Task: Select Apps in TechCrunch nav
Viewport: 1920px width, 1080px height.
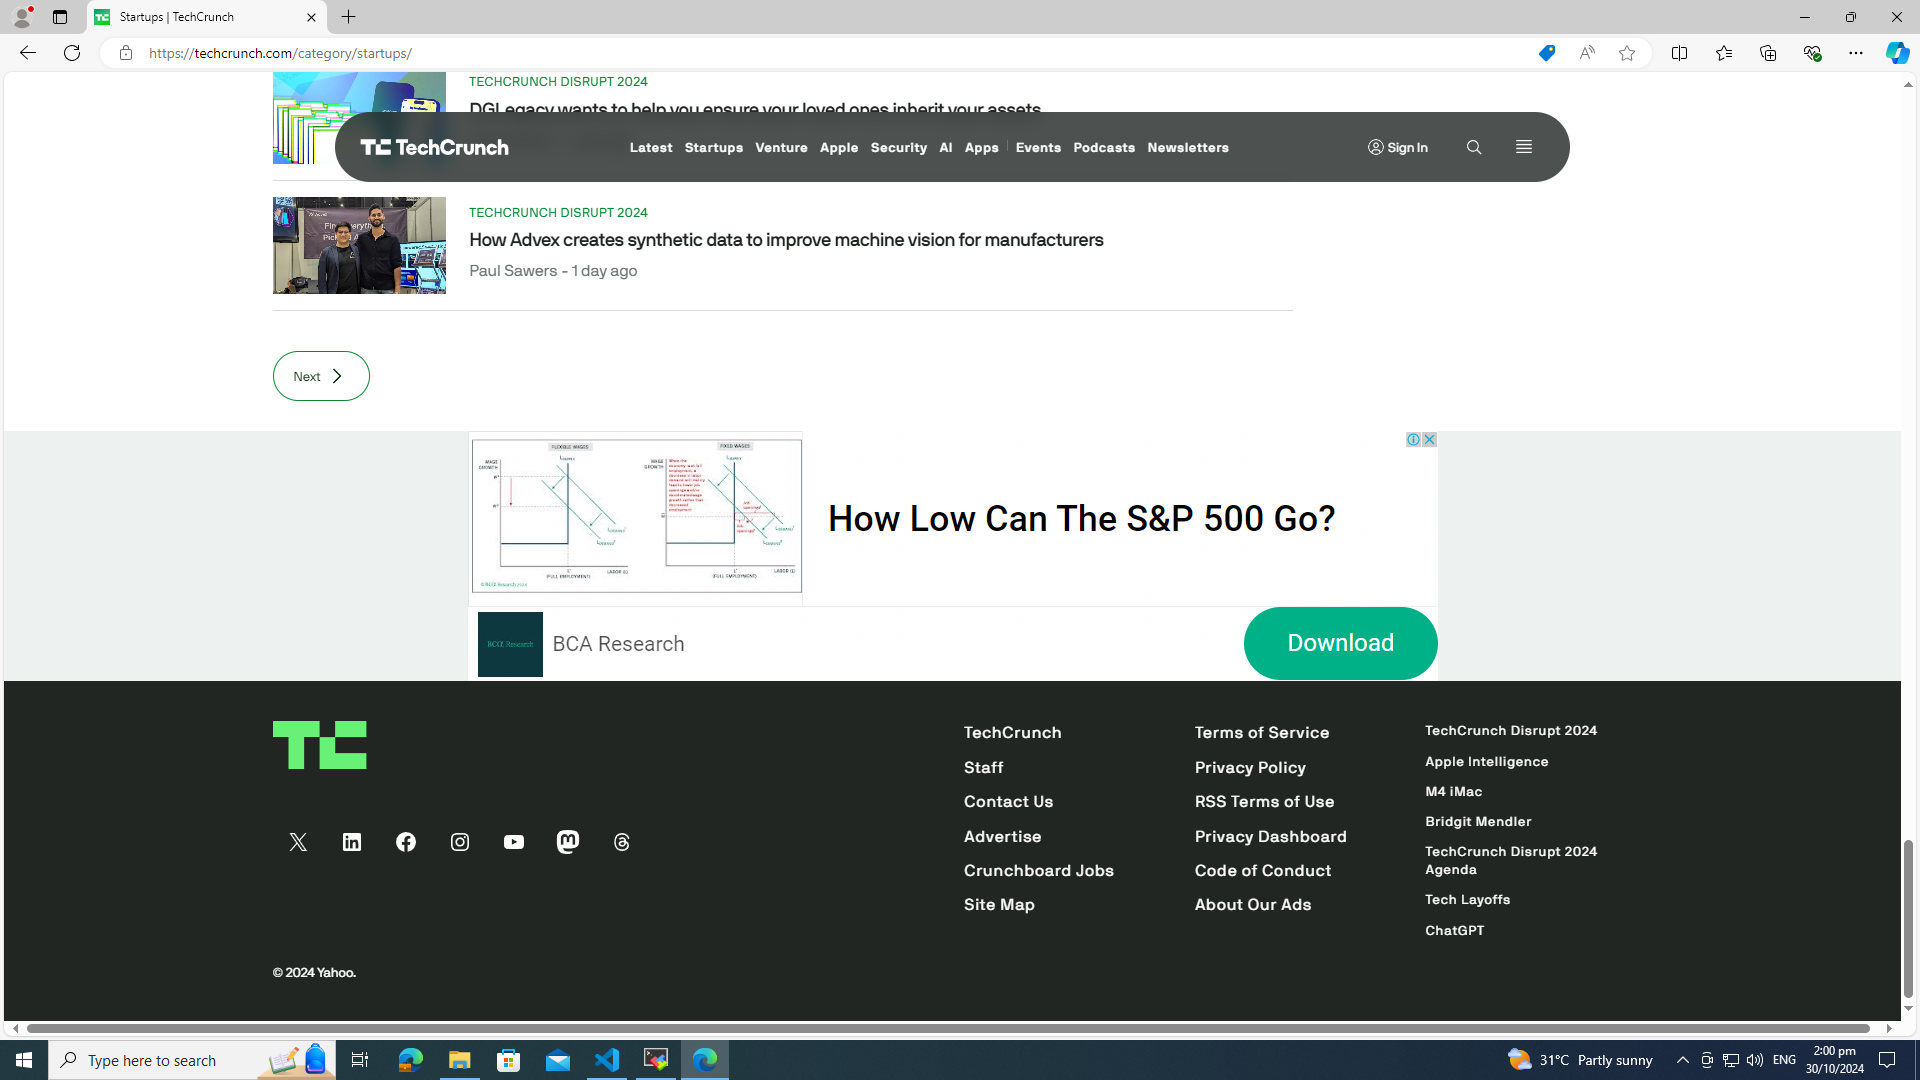Action: 982,147
